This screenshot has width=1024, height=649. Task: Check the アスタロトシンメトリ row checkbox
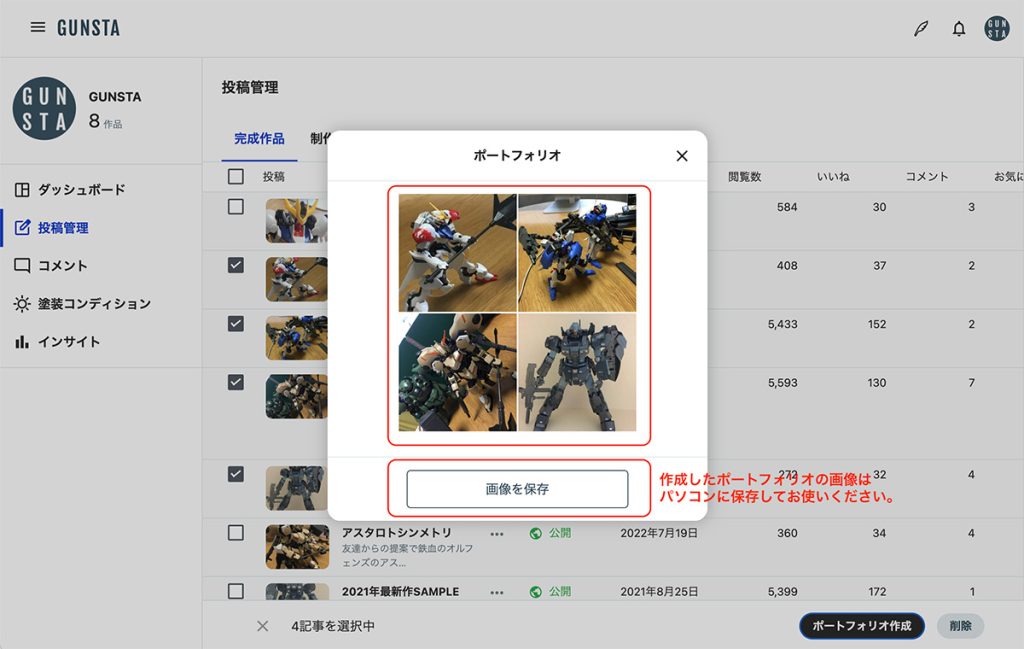point(236,533)
